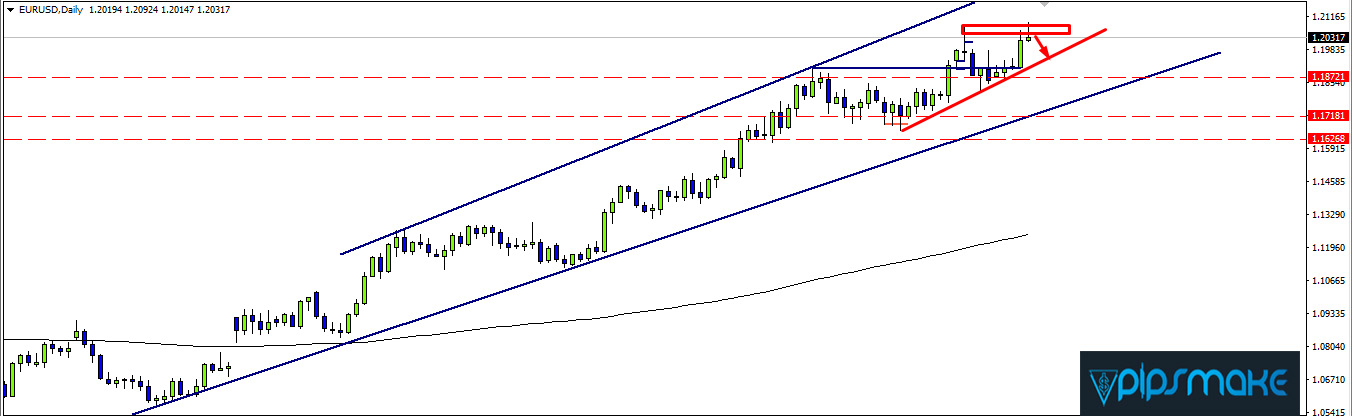Click the 1.08040 price scale label
Image resolution: width=1356 pixels, height=416 pixels.
click(x=1329, y=347)
